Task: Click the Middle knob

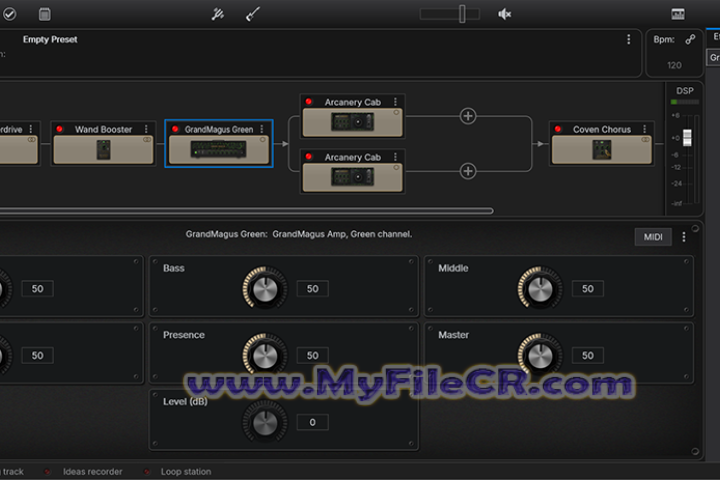Action: point(540,288)
